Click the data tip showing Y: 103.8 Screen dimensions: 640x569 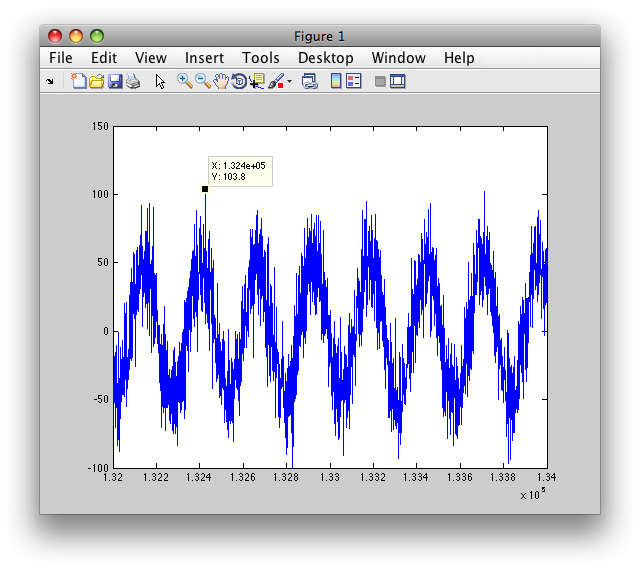point(240,171)
